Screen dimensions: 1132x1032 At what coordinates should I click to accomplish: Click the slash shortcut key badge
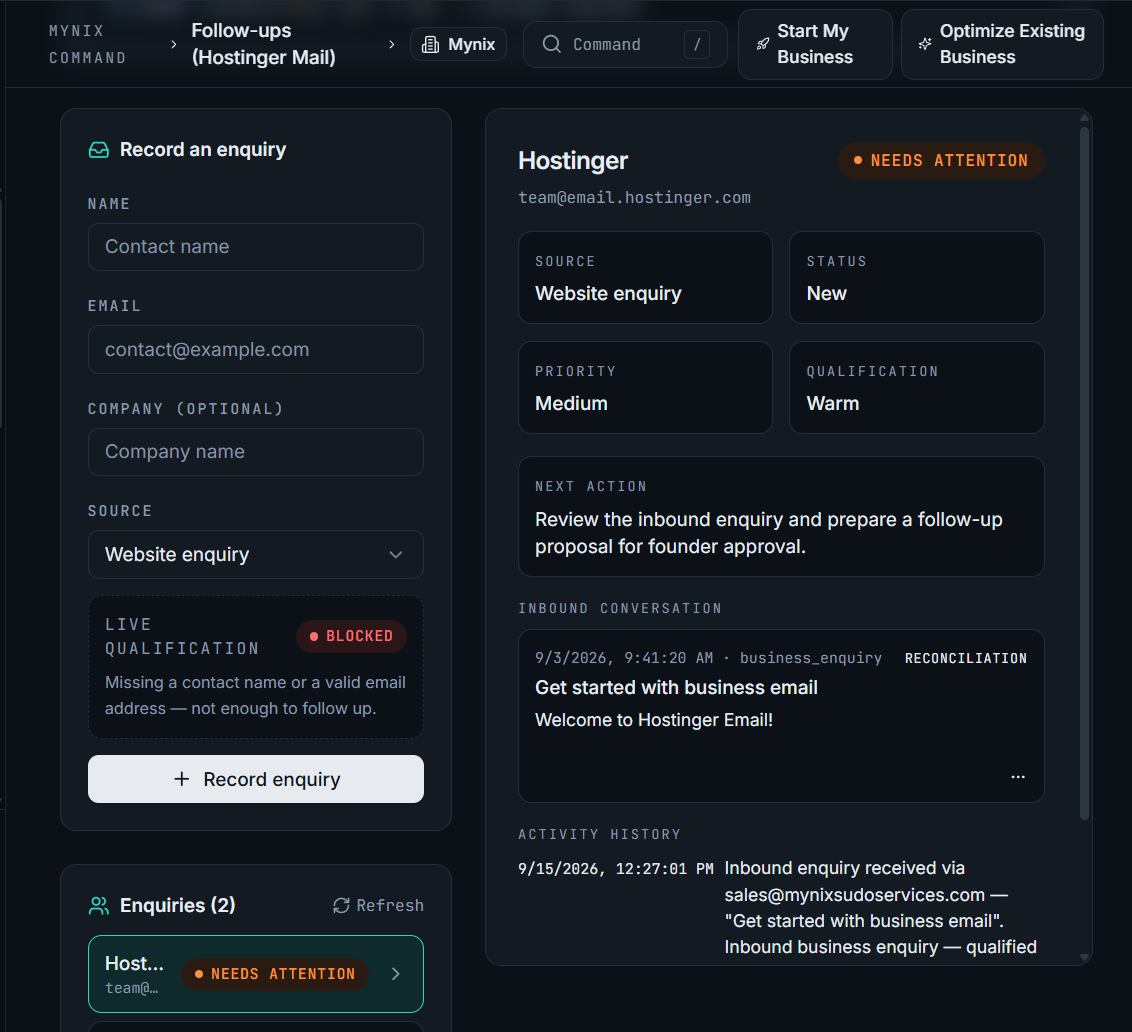pyautogui.click(x=697, y=44)
